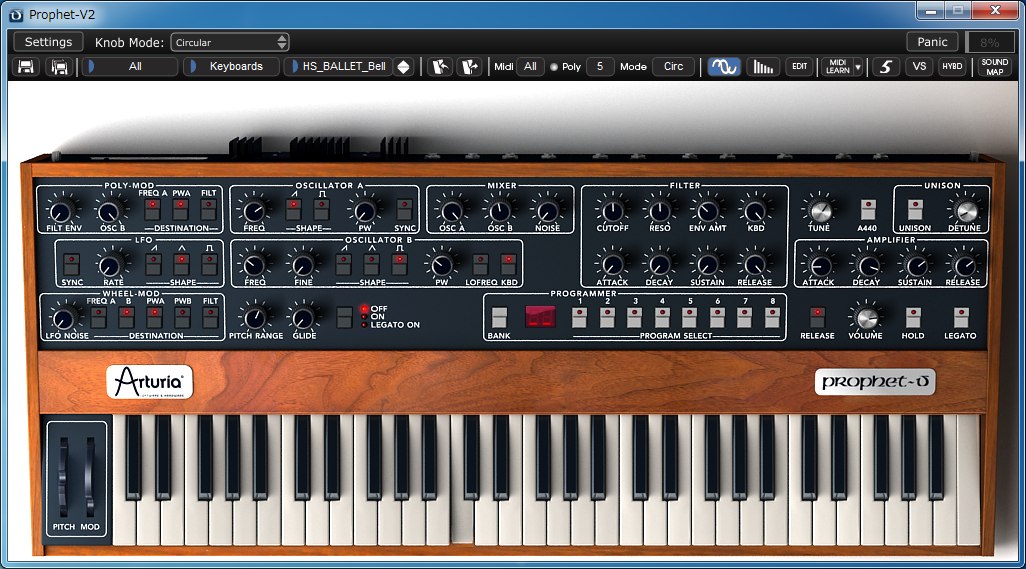Toggle the amplifier RELEASE switch
Image resolution: width=1026 pixels, height=569 pixels.
(x=817, y=318)
